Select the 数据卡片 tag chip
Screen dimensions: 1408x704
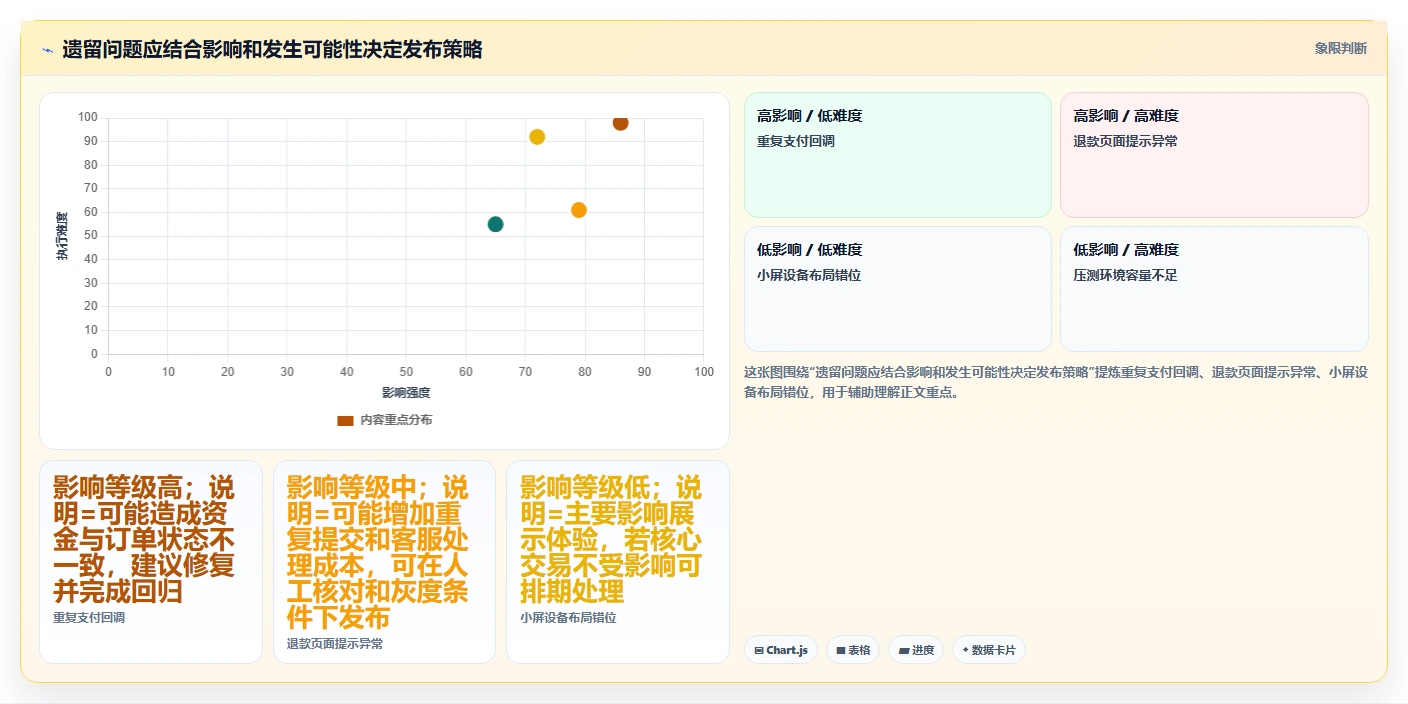pos(988,650)
